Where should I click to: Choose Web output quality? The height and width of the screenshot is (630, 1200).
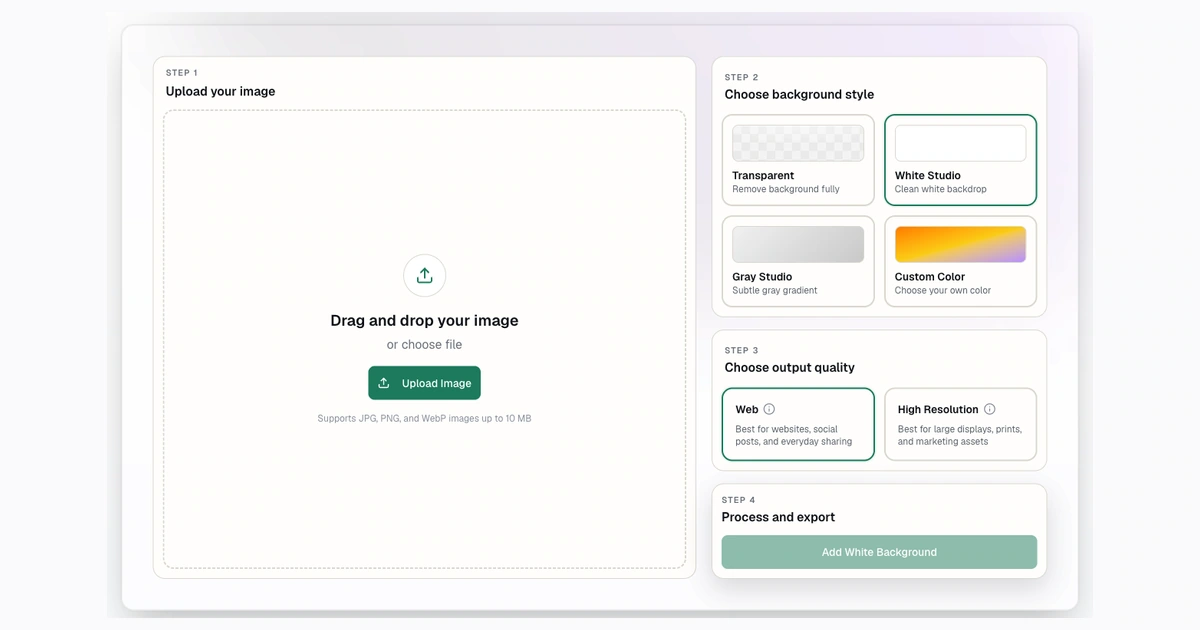[798, 425]
